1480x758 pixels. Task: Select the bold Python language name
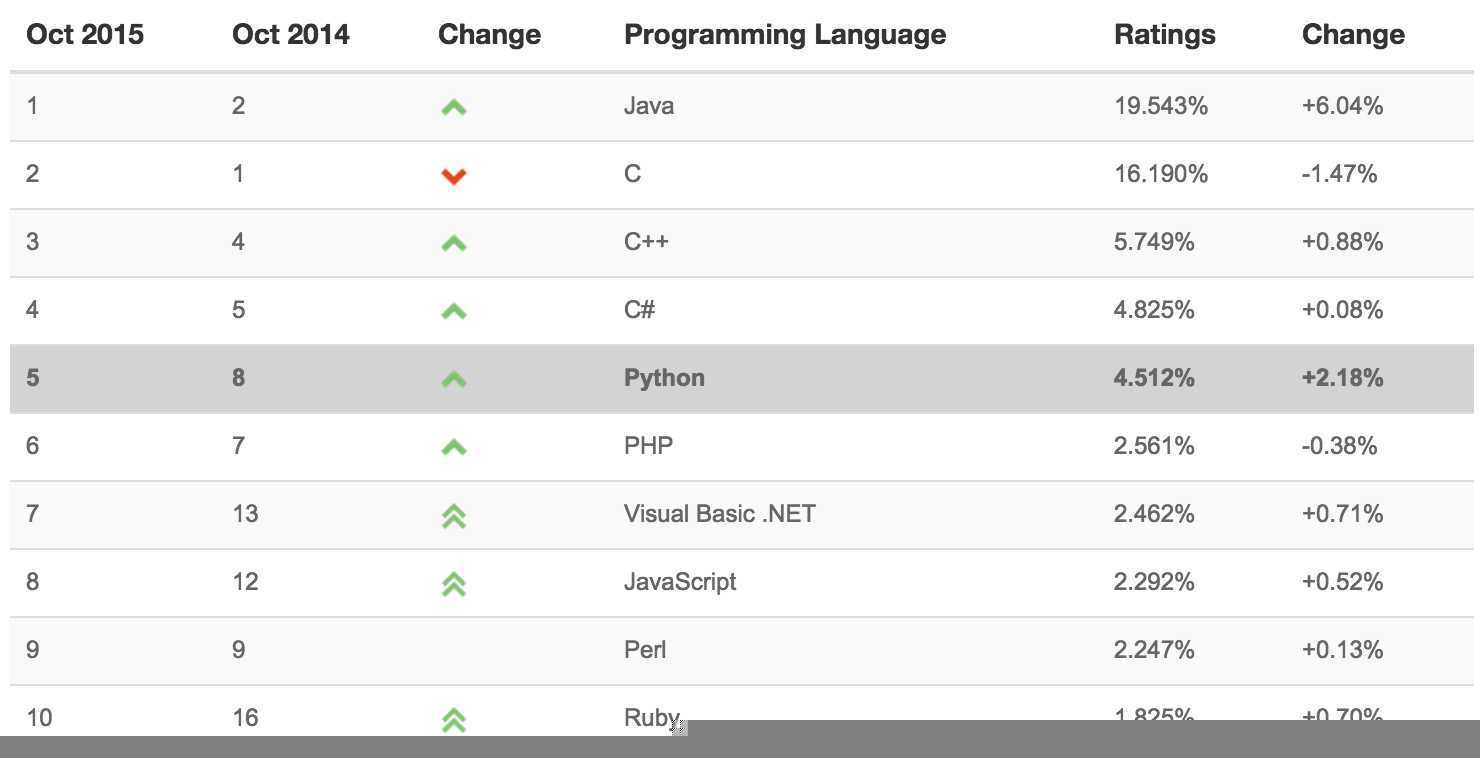coord(664,378)
